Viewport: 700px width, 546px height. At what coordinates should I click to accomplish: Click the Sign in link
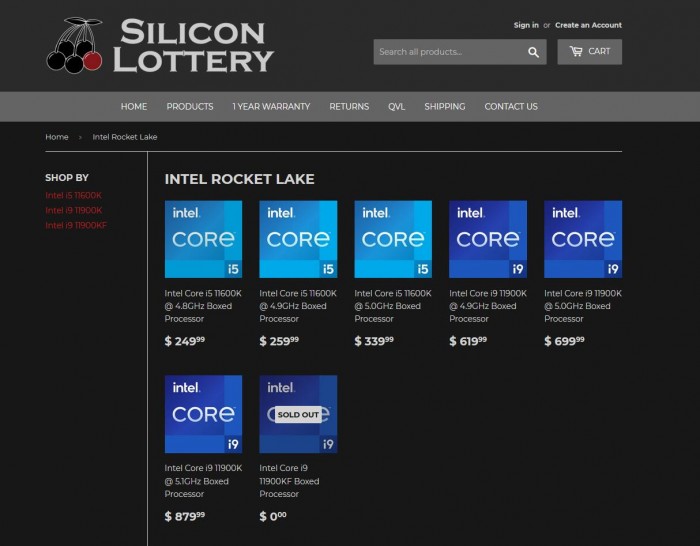click(x=526, y=25)
